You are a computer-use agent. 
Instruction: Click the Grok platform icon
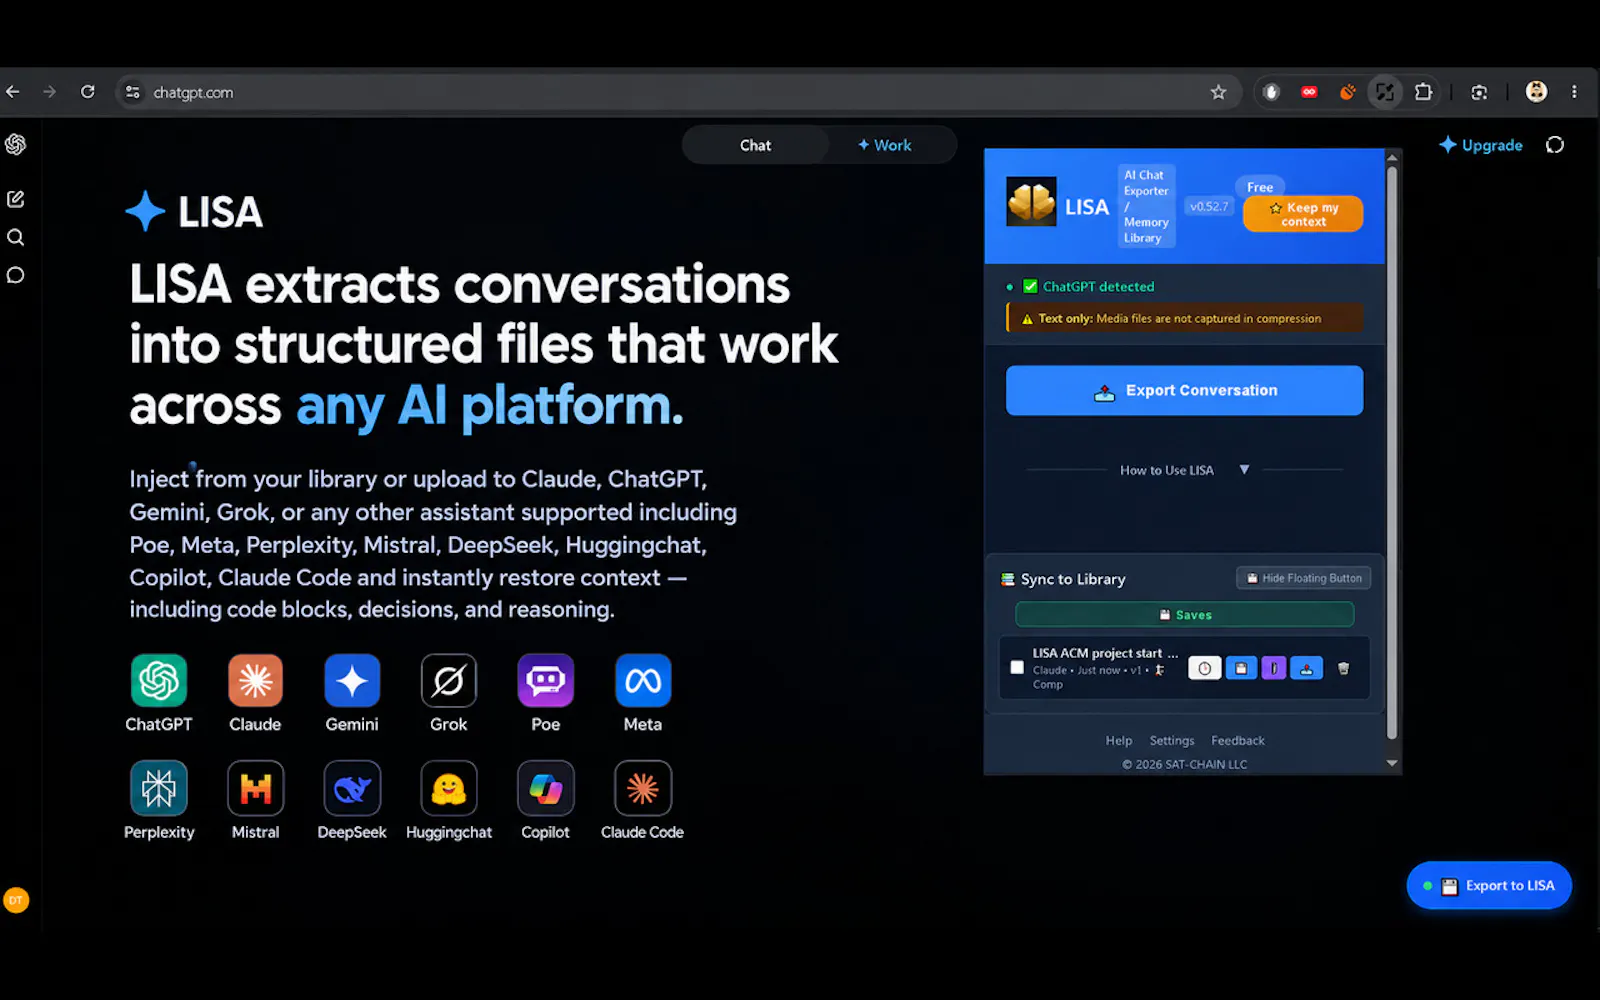click(449, 681)
